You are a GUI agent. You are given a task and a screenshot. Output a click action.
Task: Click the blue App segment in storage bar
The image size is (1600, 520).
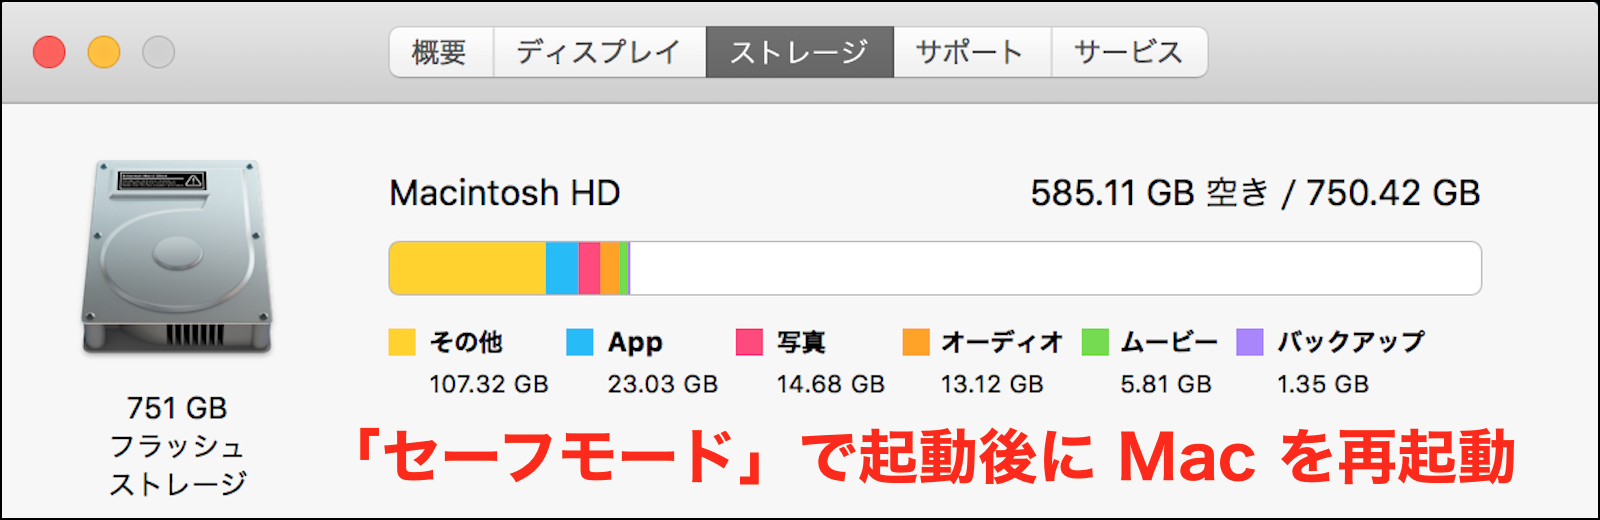pyautogui.click(x=562, y=268)
